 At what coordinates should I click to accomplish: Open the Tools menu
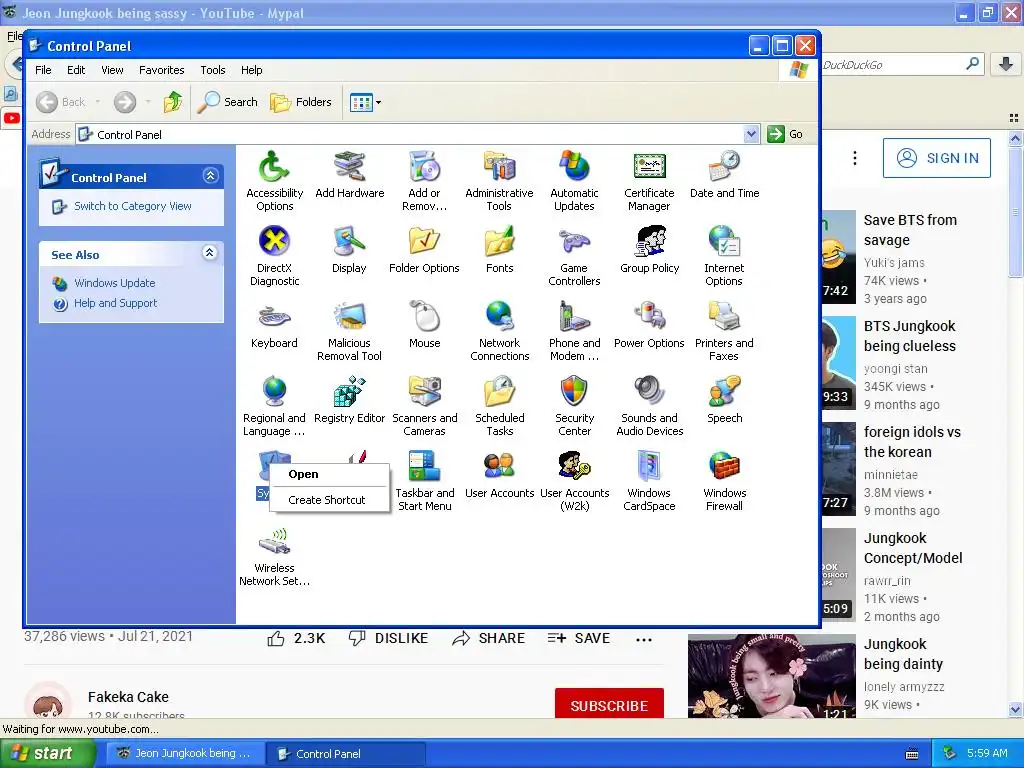click(x=212, y=70)
